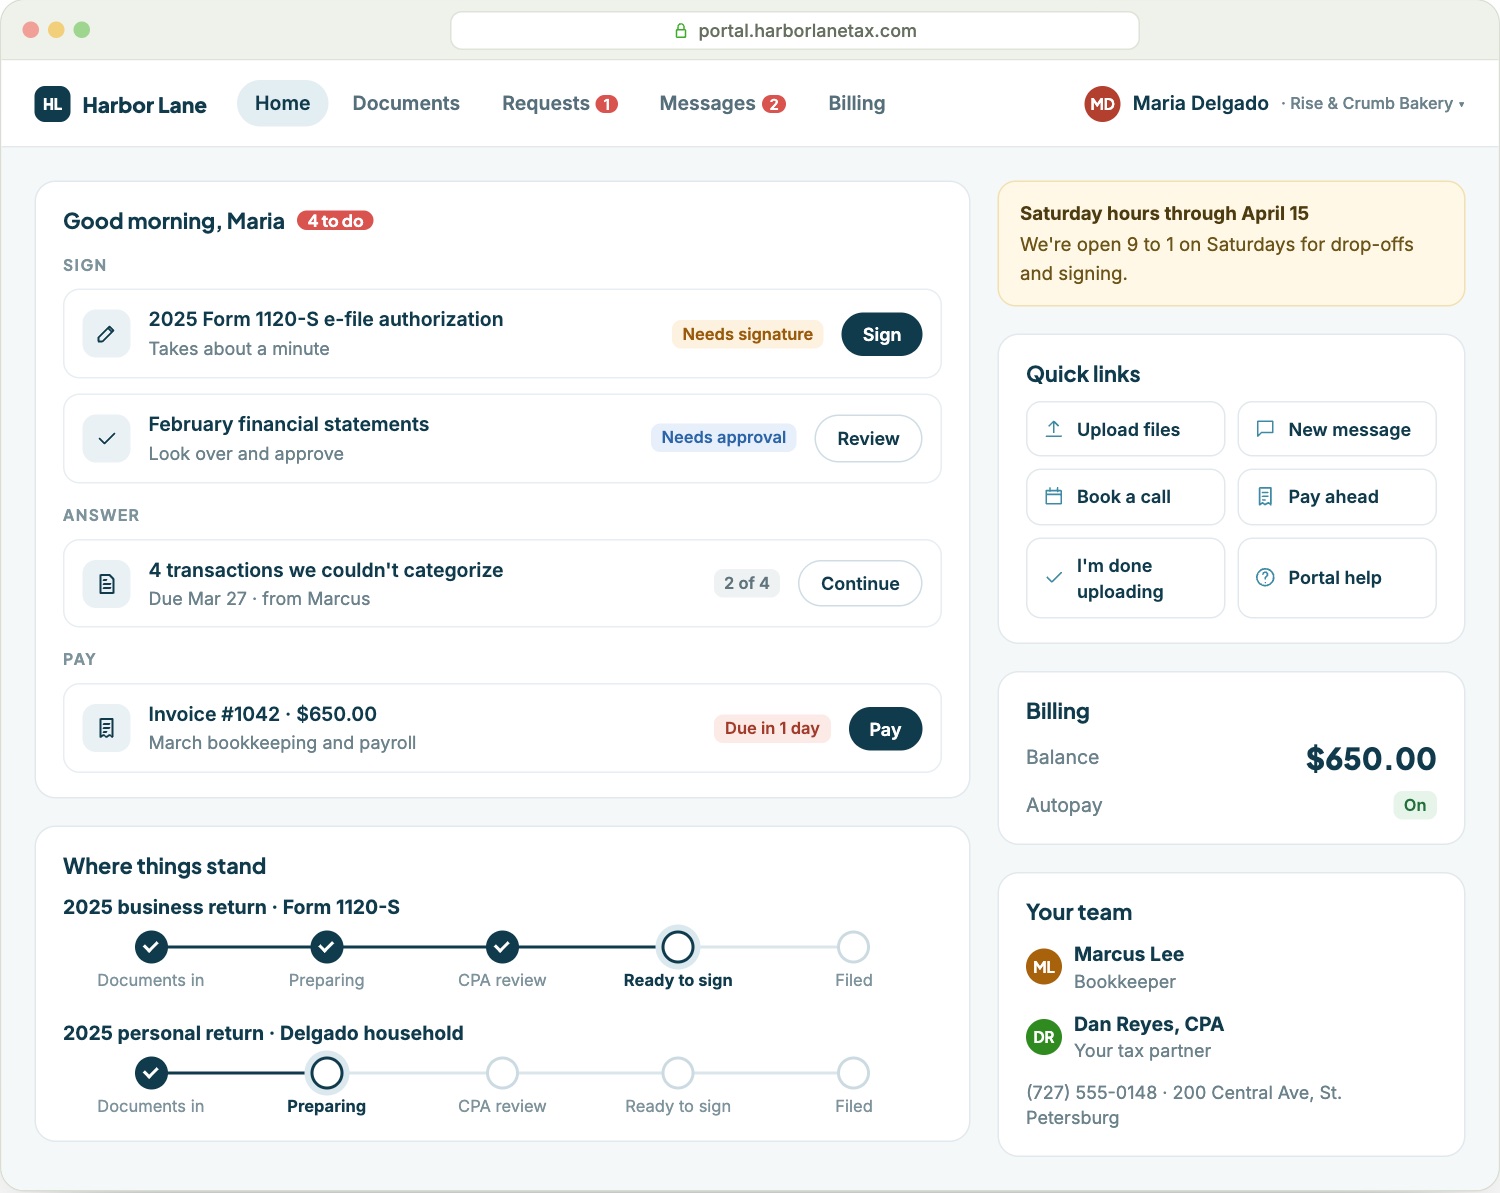Click the calendar icon in Book a call
The width and height of the screenshot is (1500, 1193).
1054,497
